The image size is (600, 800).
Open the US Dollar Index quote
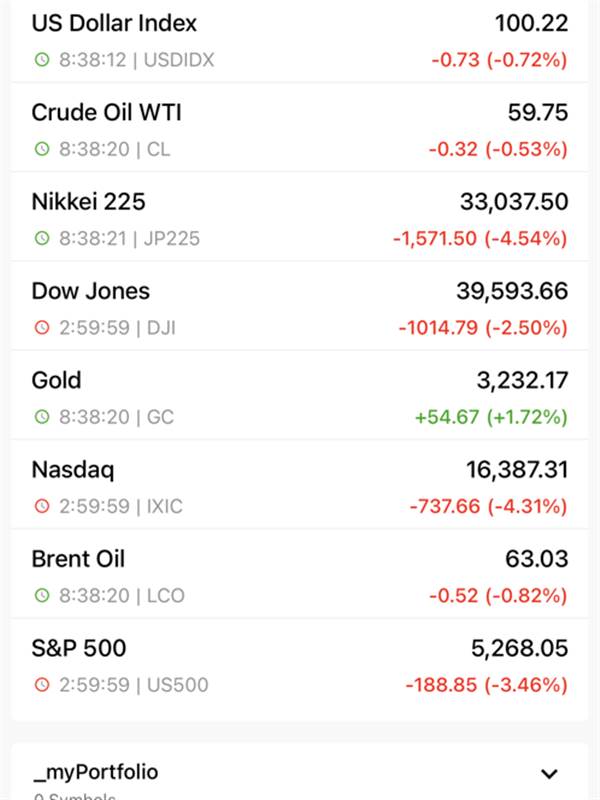tap(300, 41)
